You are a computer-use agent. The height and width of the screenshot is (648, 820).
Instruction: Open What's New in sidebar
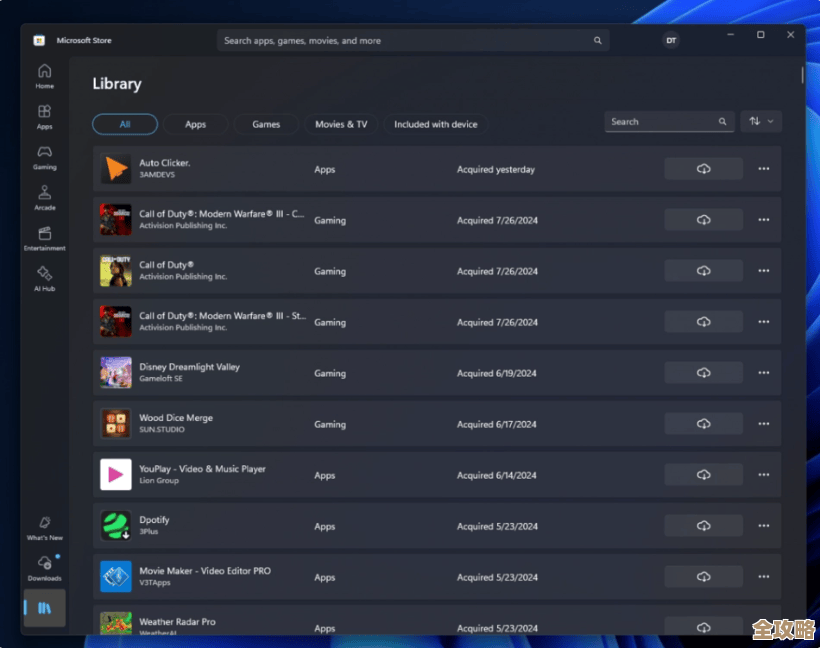tap(45, 528)
